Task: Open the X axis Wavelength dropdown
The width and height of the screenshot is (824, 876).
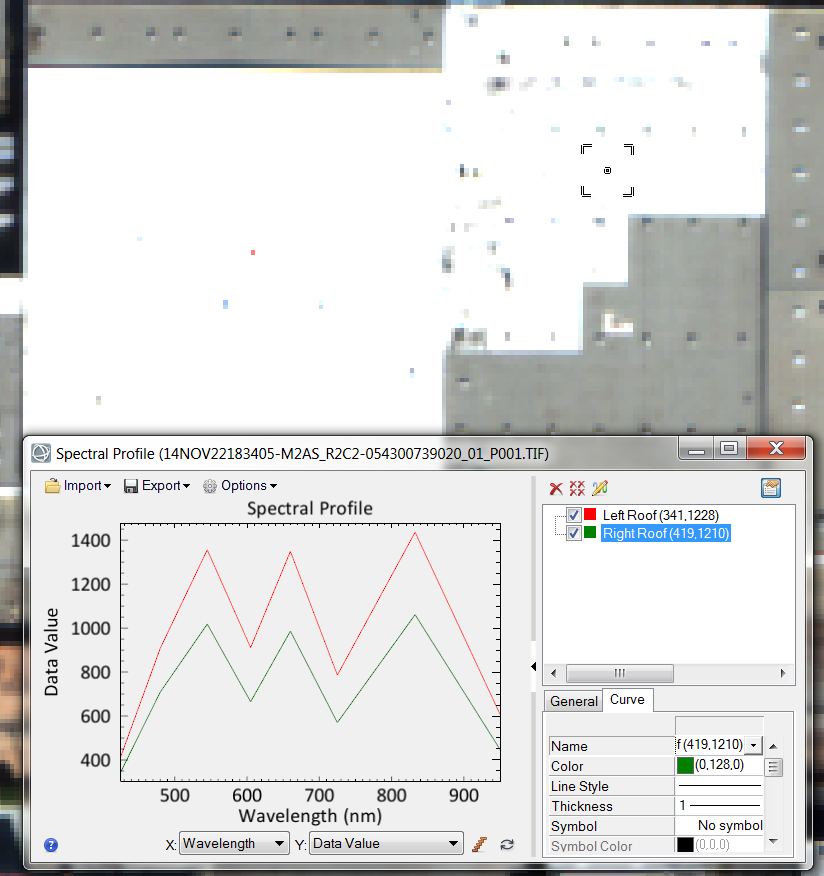Action: (x=234, y=844)
